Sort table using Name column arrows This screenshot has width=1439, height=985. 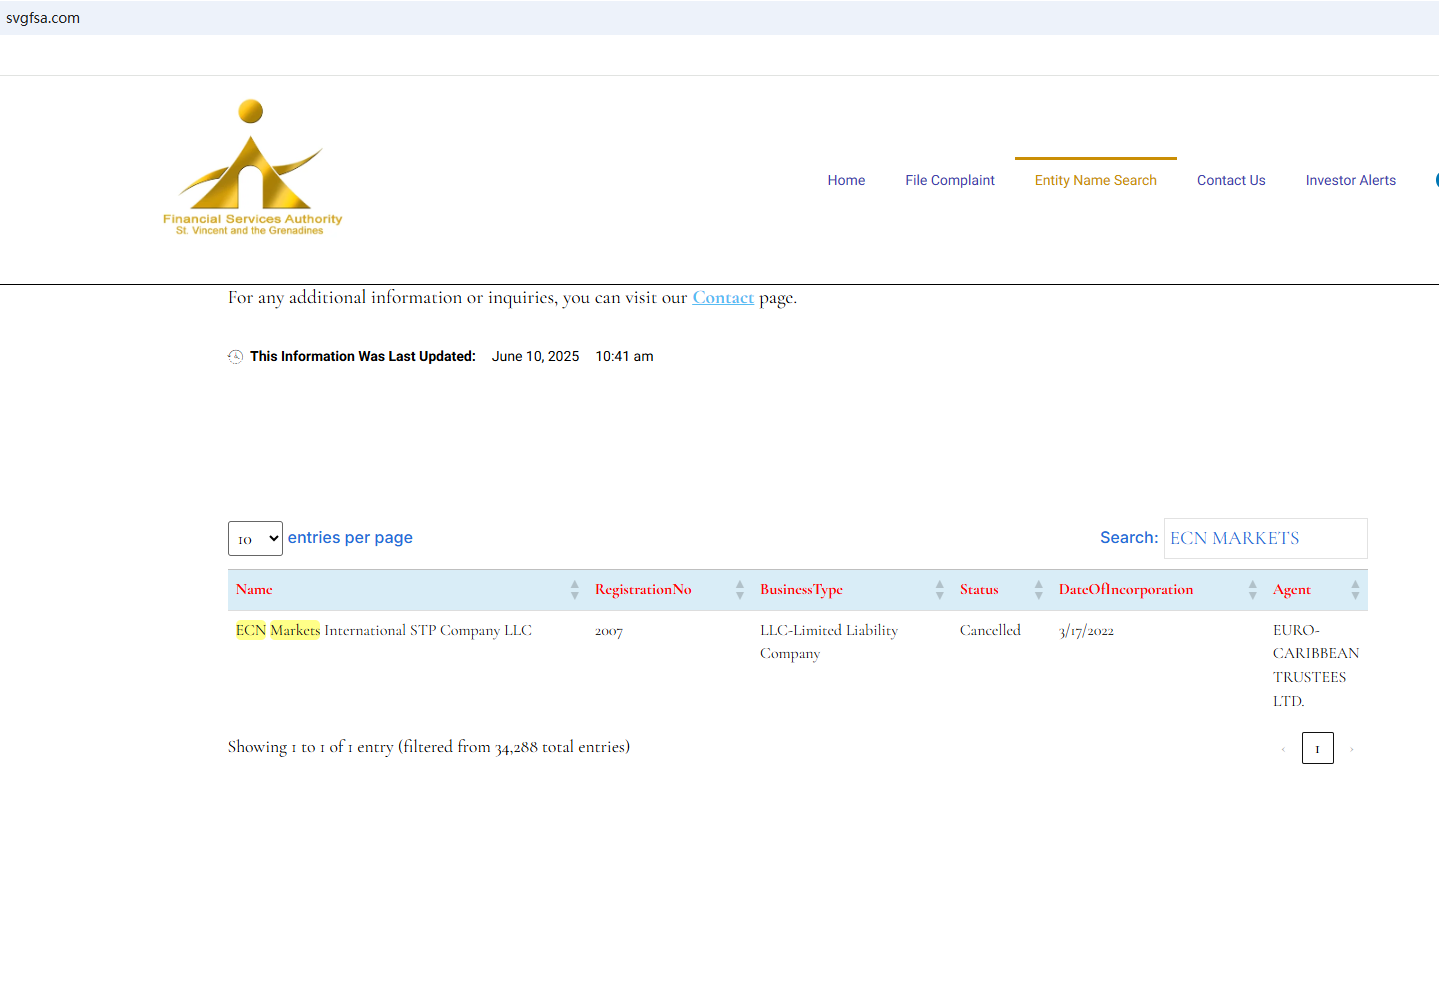coord(574,590)
